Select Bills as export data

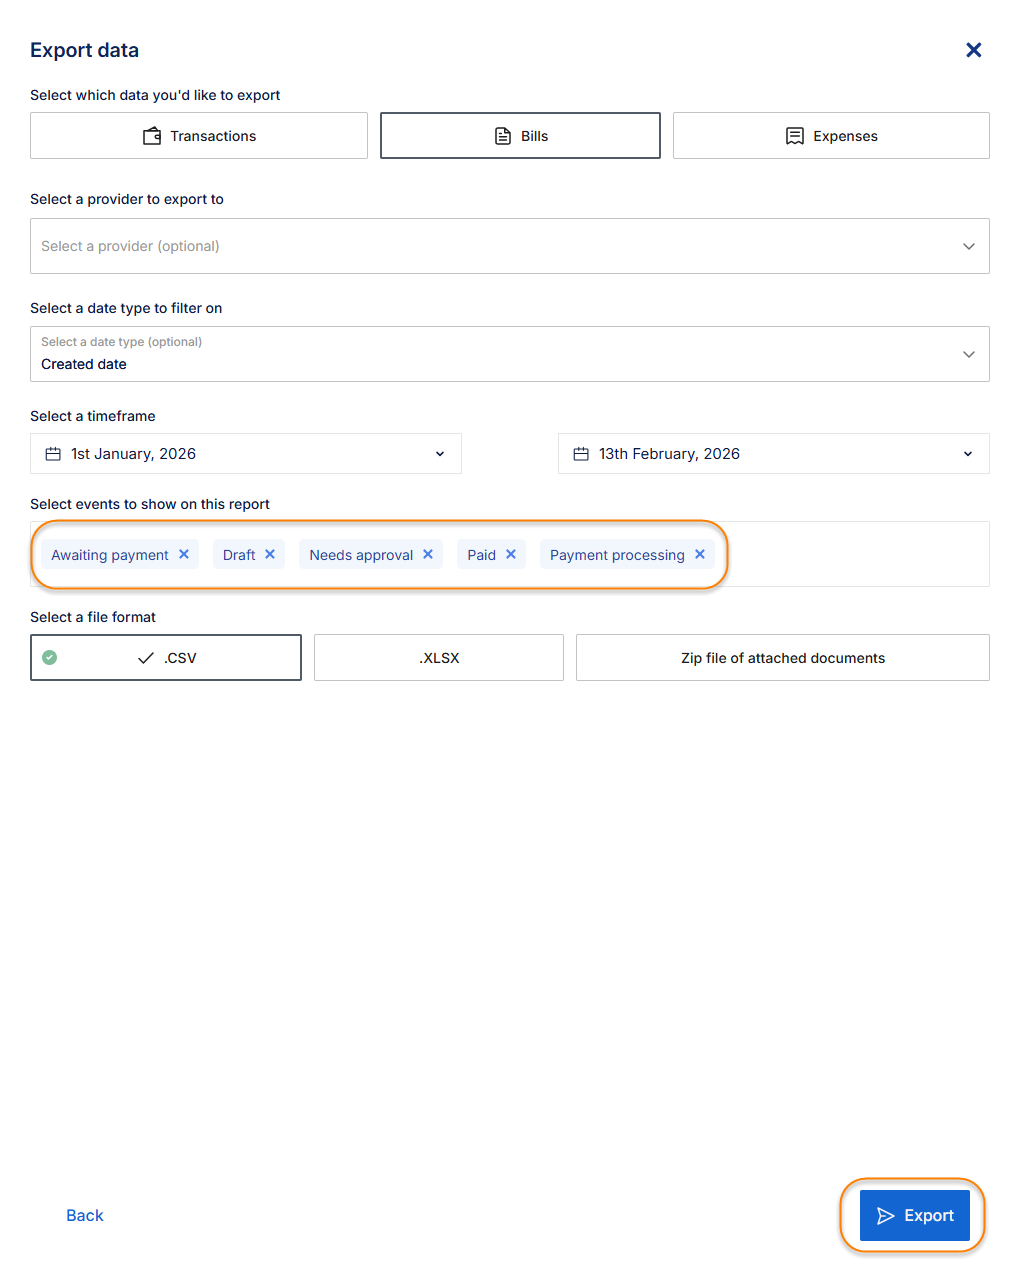520,135
